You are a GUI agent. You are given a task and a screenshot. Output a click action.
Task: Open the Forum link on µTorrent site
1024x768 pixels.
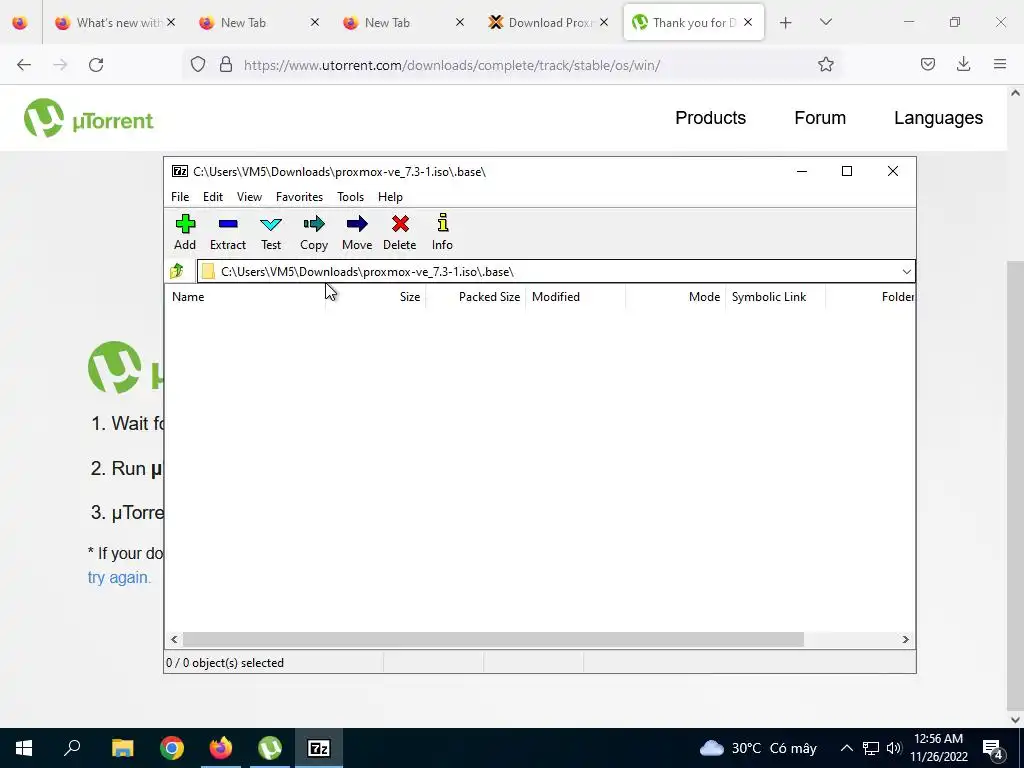pos(820,118)
